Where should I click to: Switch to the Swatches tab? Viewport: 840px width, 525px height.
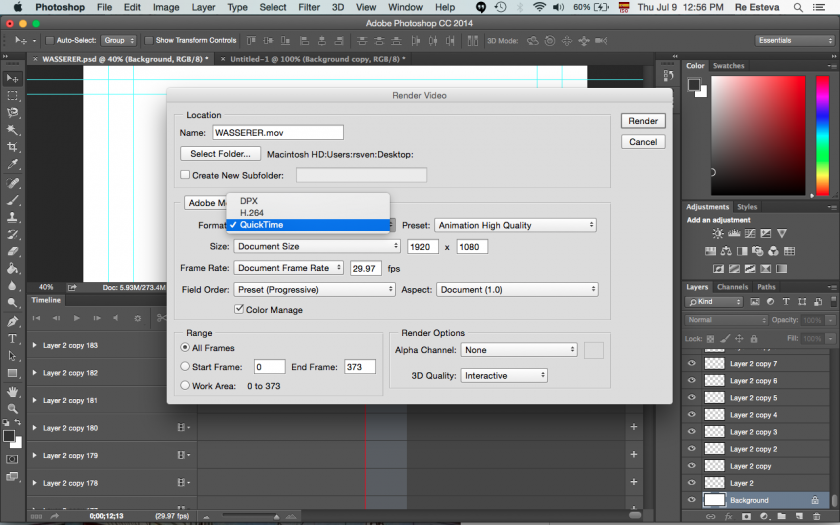click(x=728, y=65)
